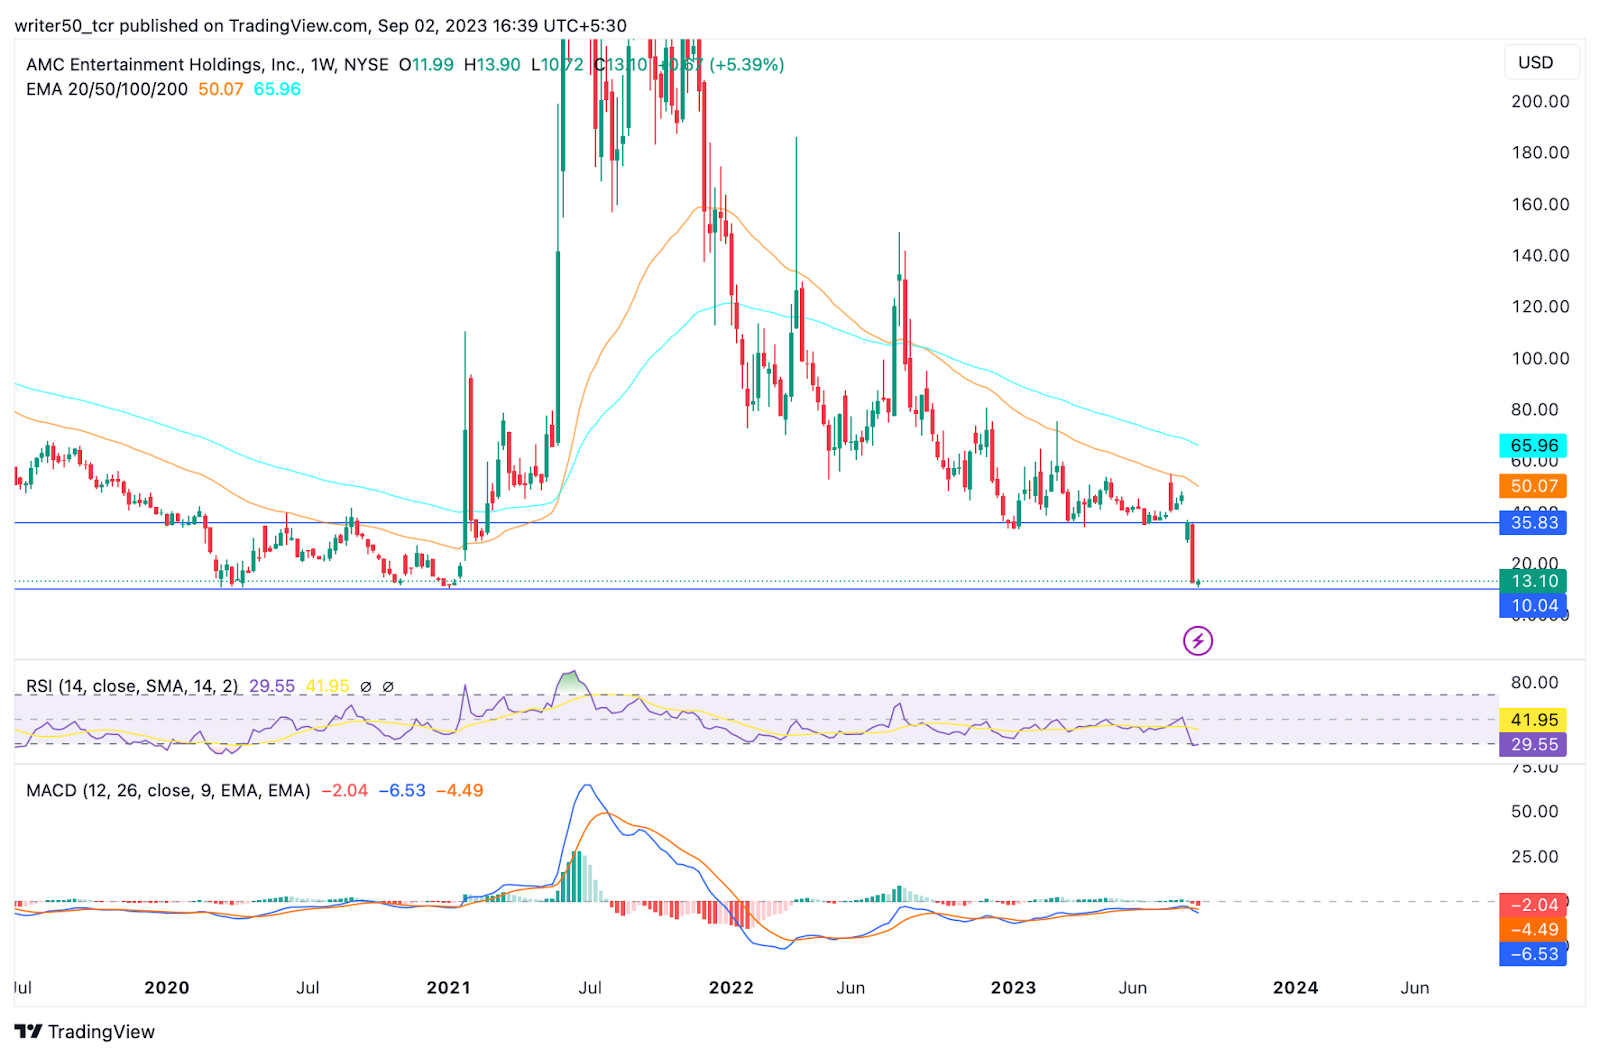Image resolution: width=1600 pixels, height=1057 pixels.
Task: Click the 2022 label on the time axis
Action: [x=731, y=987]
